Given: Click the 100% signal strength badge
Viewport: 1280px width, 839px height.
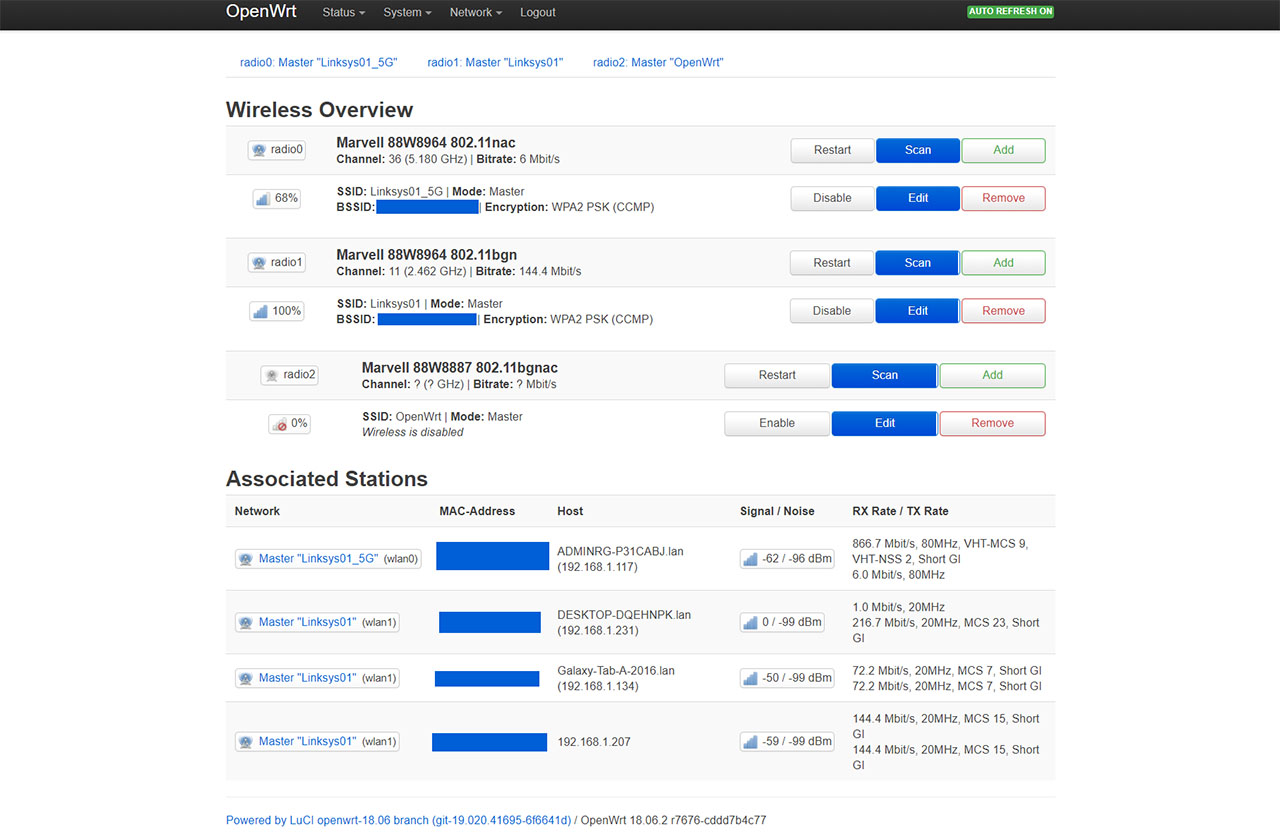Looking at the screenshot, I should click(x=276, y=311).
